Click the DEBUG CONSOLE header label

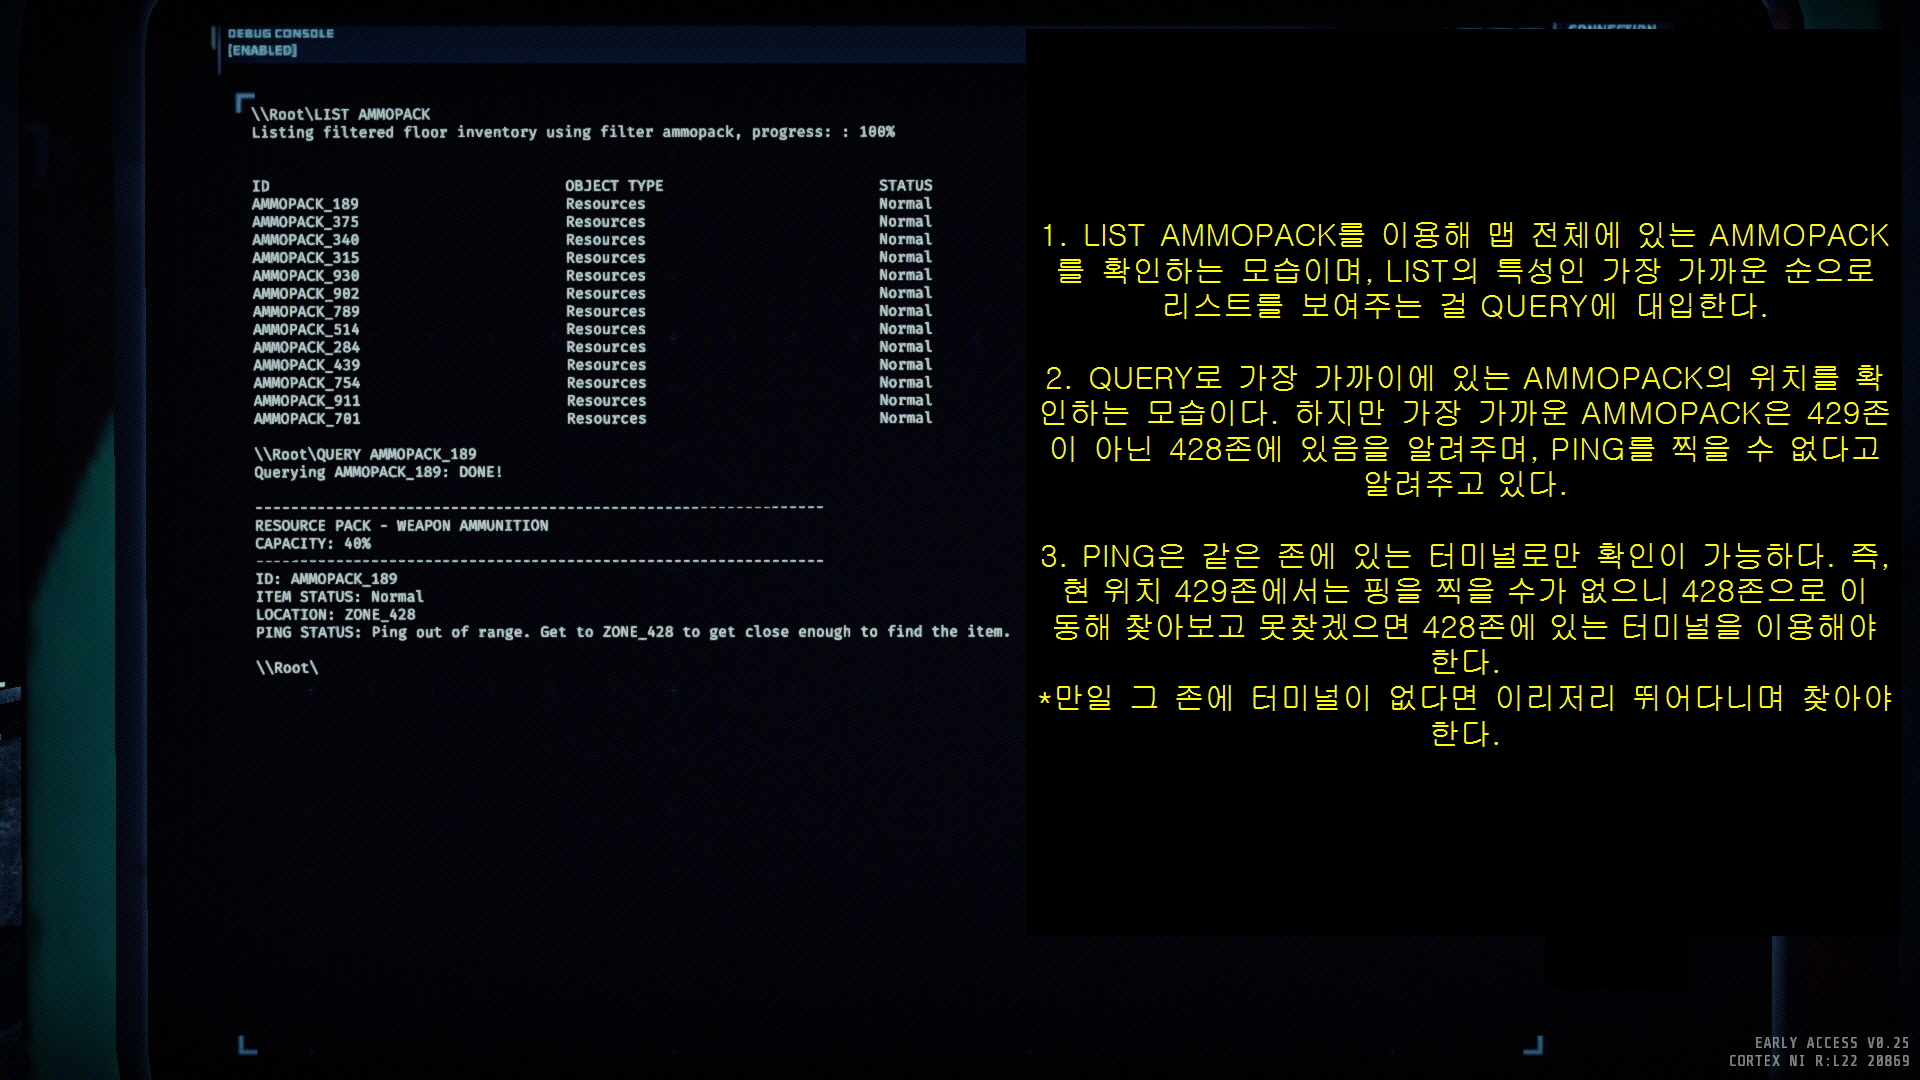pyautogui.click(x=280, y=33)
